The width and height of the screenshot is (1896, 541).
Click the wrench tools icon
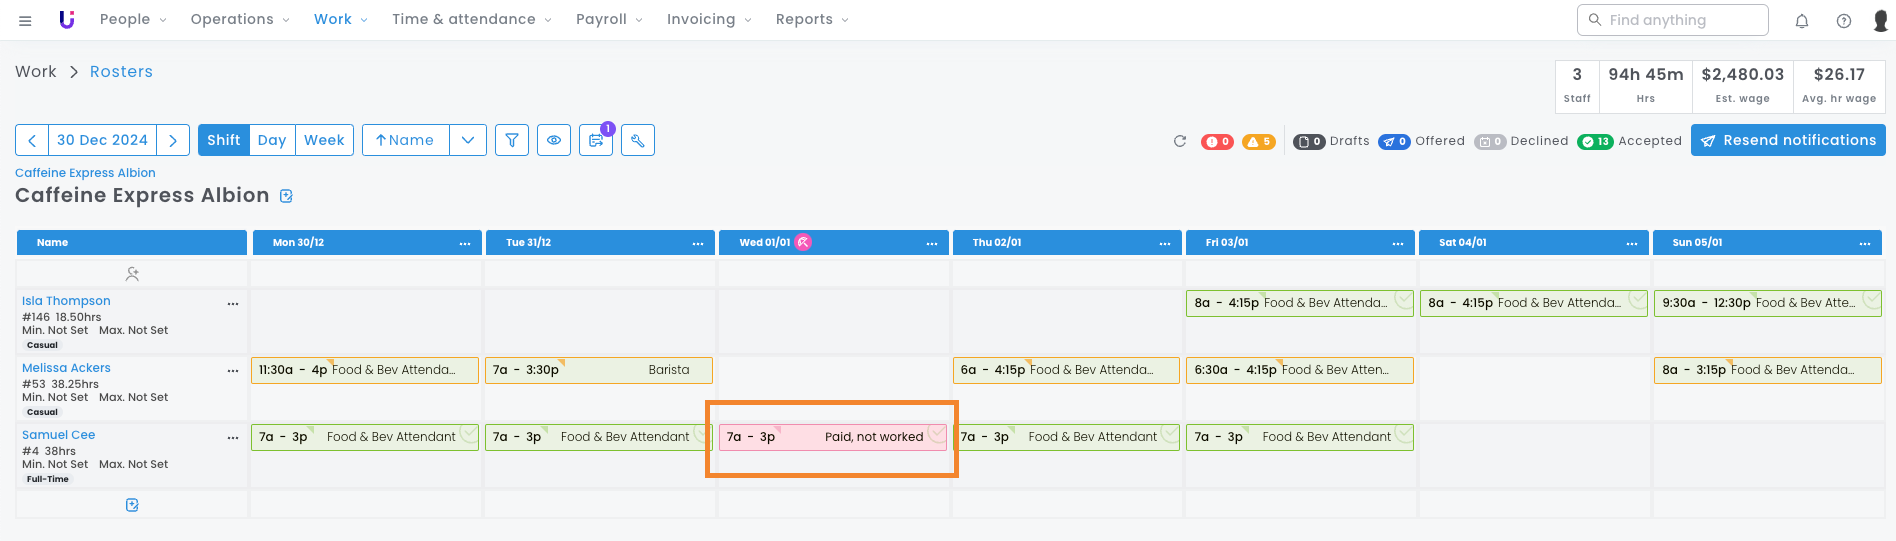click(x=638, y=141)
